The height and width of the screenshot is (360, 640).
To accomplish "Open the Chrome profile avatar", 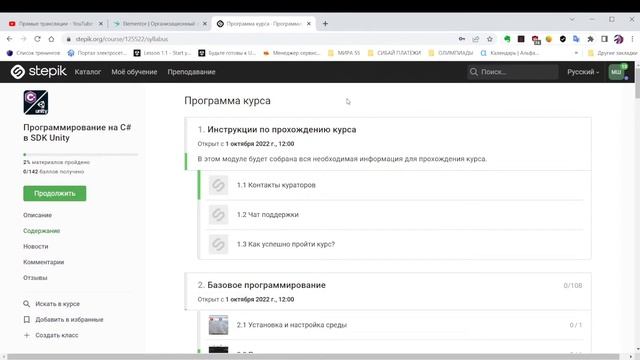I will 618,39.
